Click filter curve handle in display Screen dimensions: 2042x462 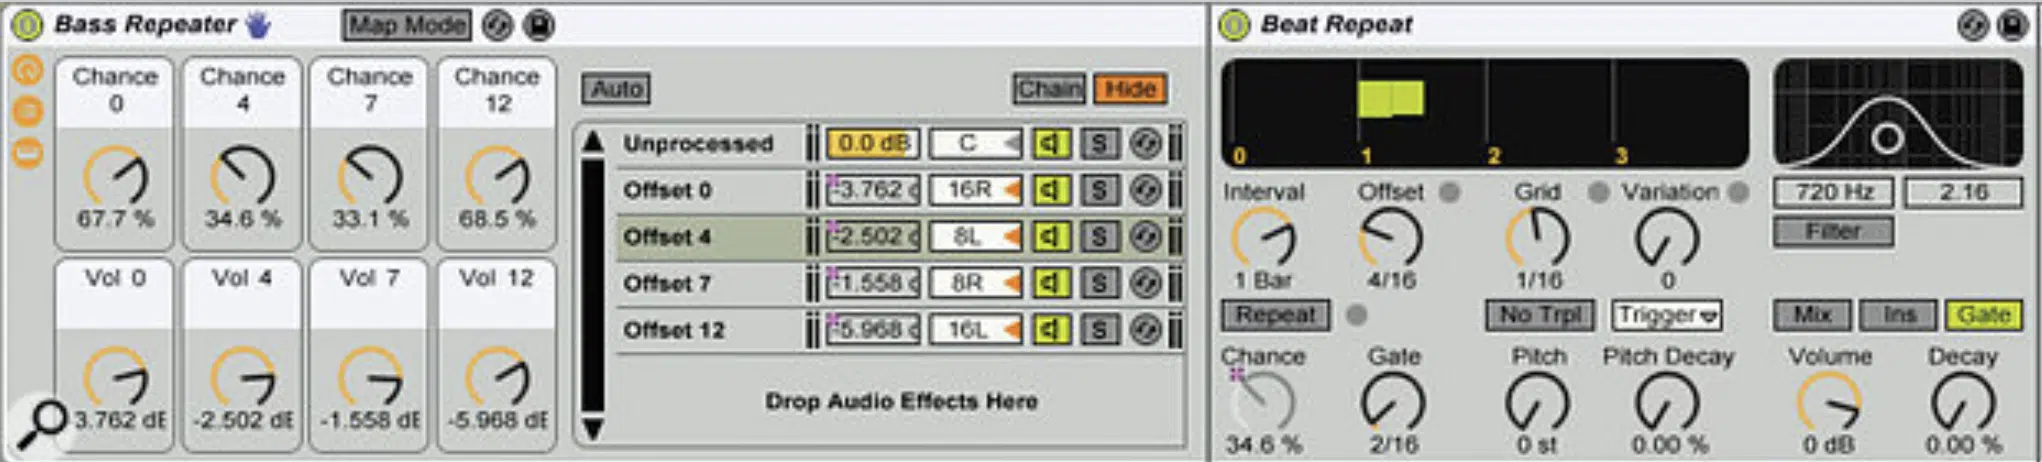pos(1887,138)
